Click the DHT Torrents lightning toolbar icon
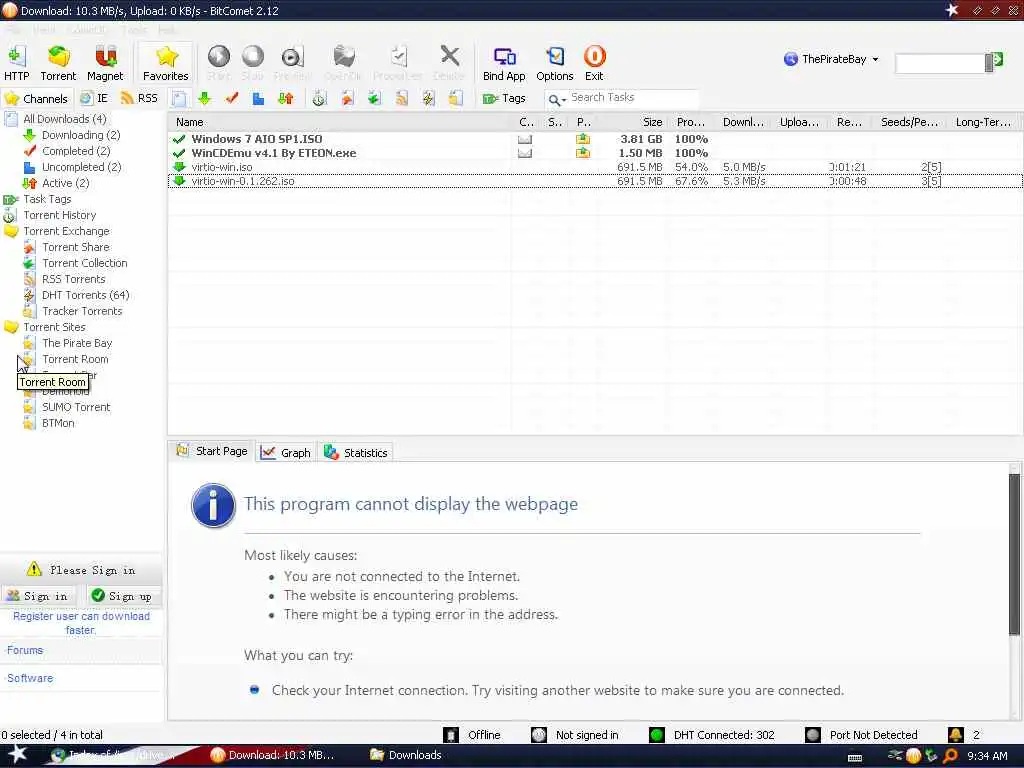Viewport: 1024px width, 768px height. click(428, 99)
